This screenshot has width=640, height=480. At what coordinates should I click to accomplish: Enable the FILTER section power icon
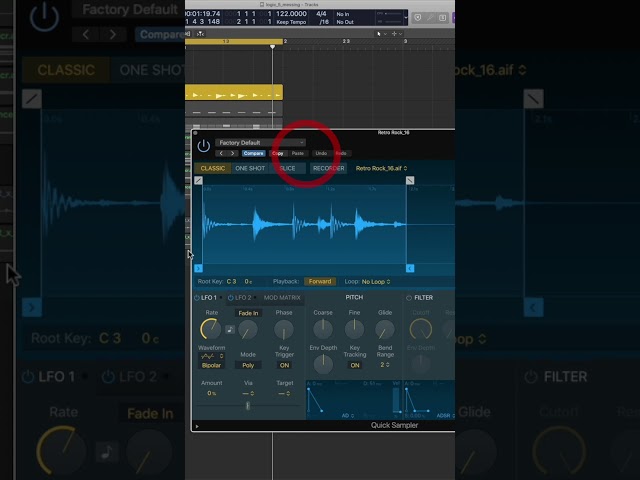point(409,298)
